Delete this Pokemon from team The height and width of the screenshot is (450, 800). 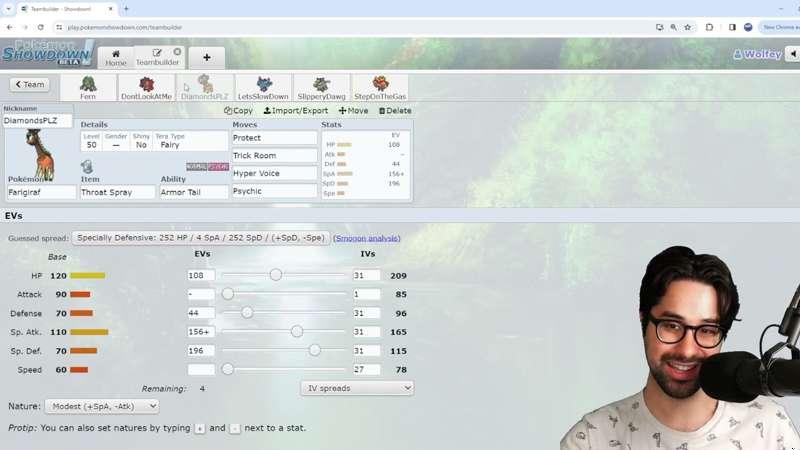point(395,110)
